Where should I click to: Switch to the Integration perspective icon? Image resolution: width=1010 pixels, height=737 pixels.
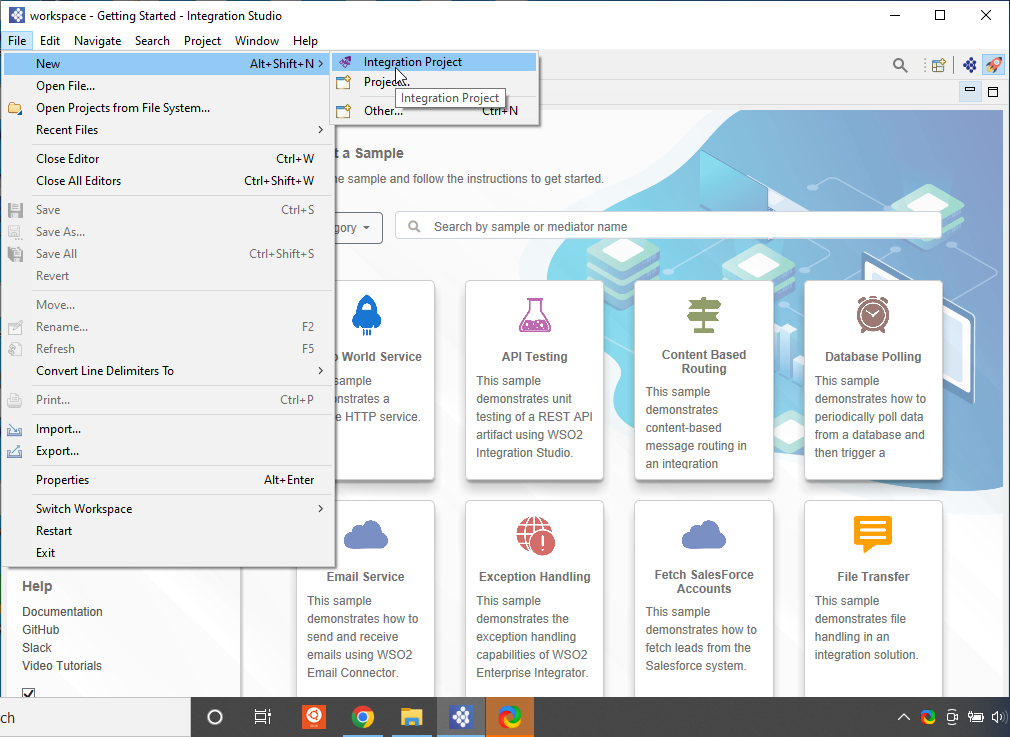coord(969,65)
